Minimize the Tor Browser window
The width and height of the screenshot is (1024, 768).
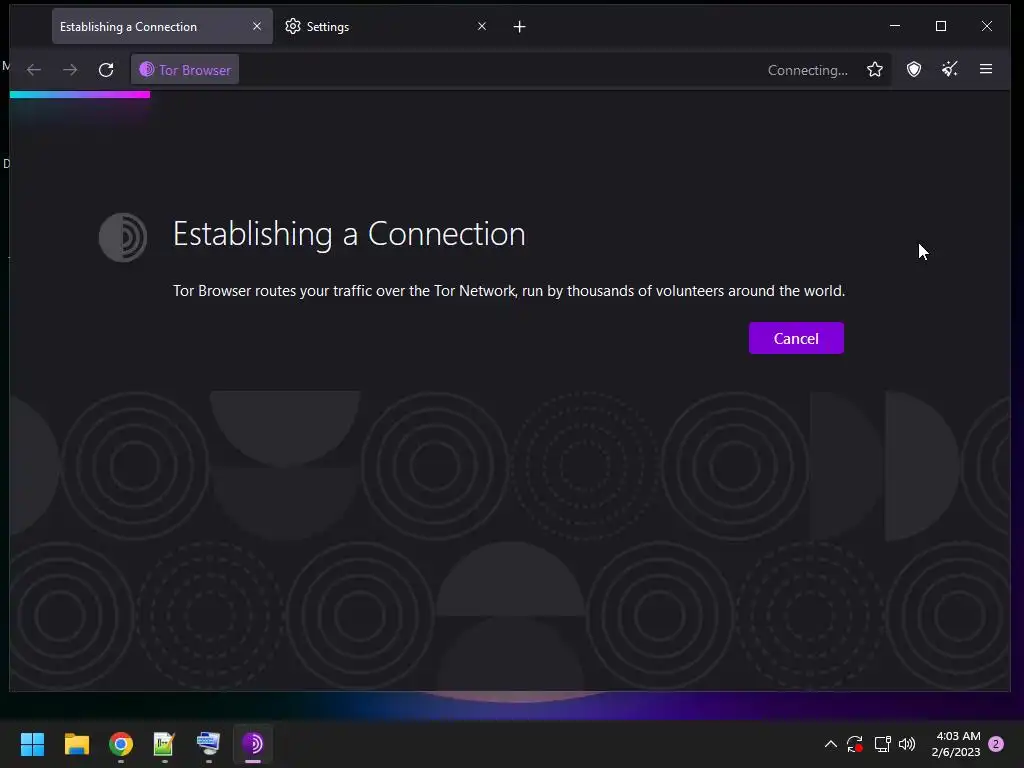pos(895,26)
